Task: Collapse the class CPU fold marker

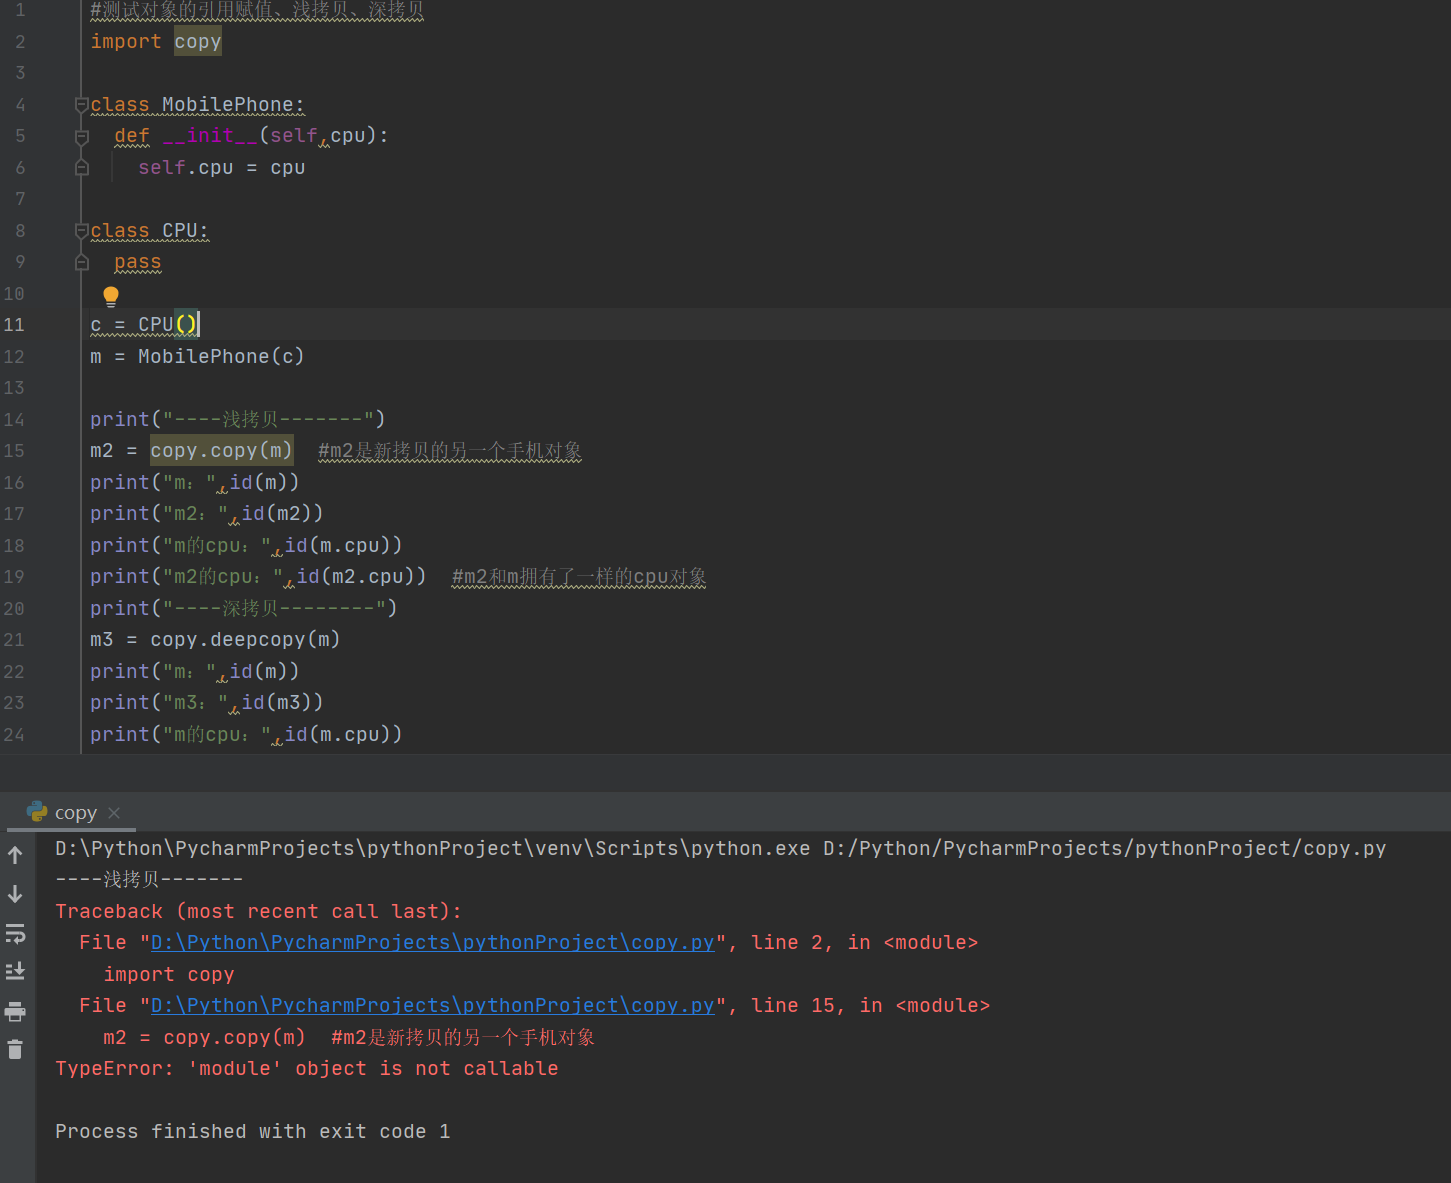Action: 82,230
